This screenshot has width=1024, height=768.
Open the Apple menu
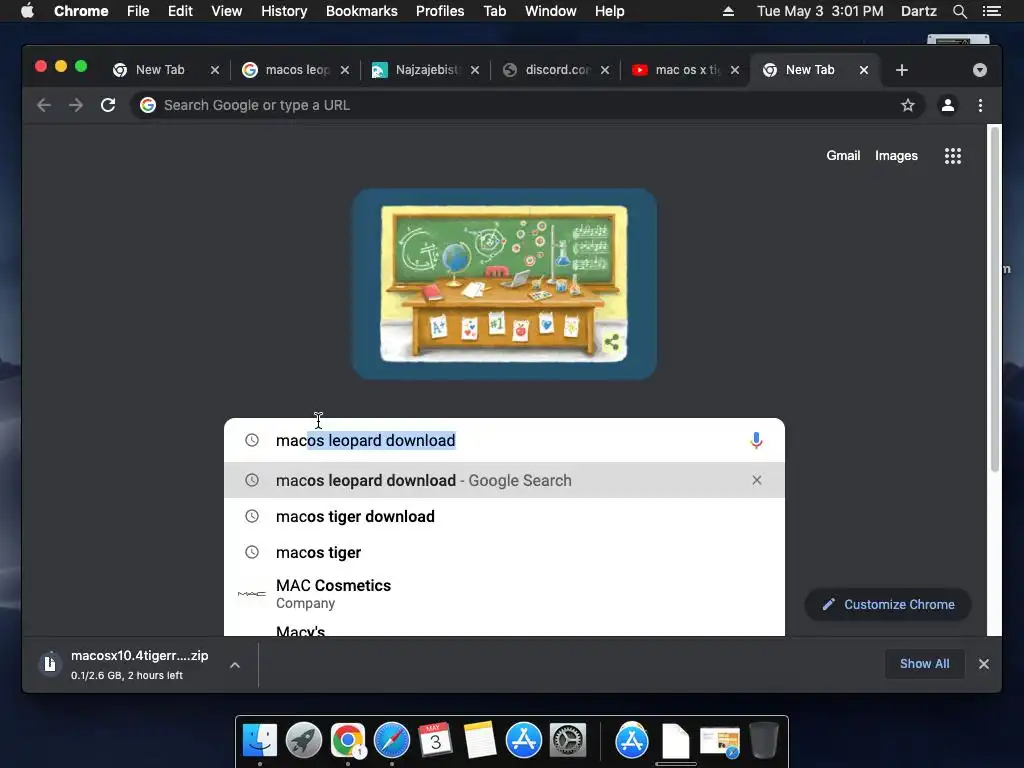coord(27,11)
